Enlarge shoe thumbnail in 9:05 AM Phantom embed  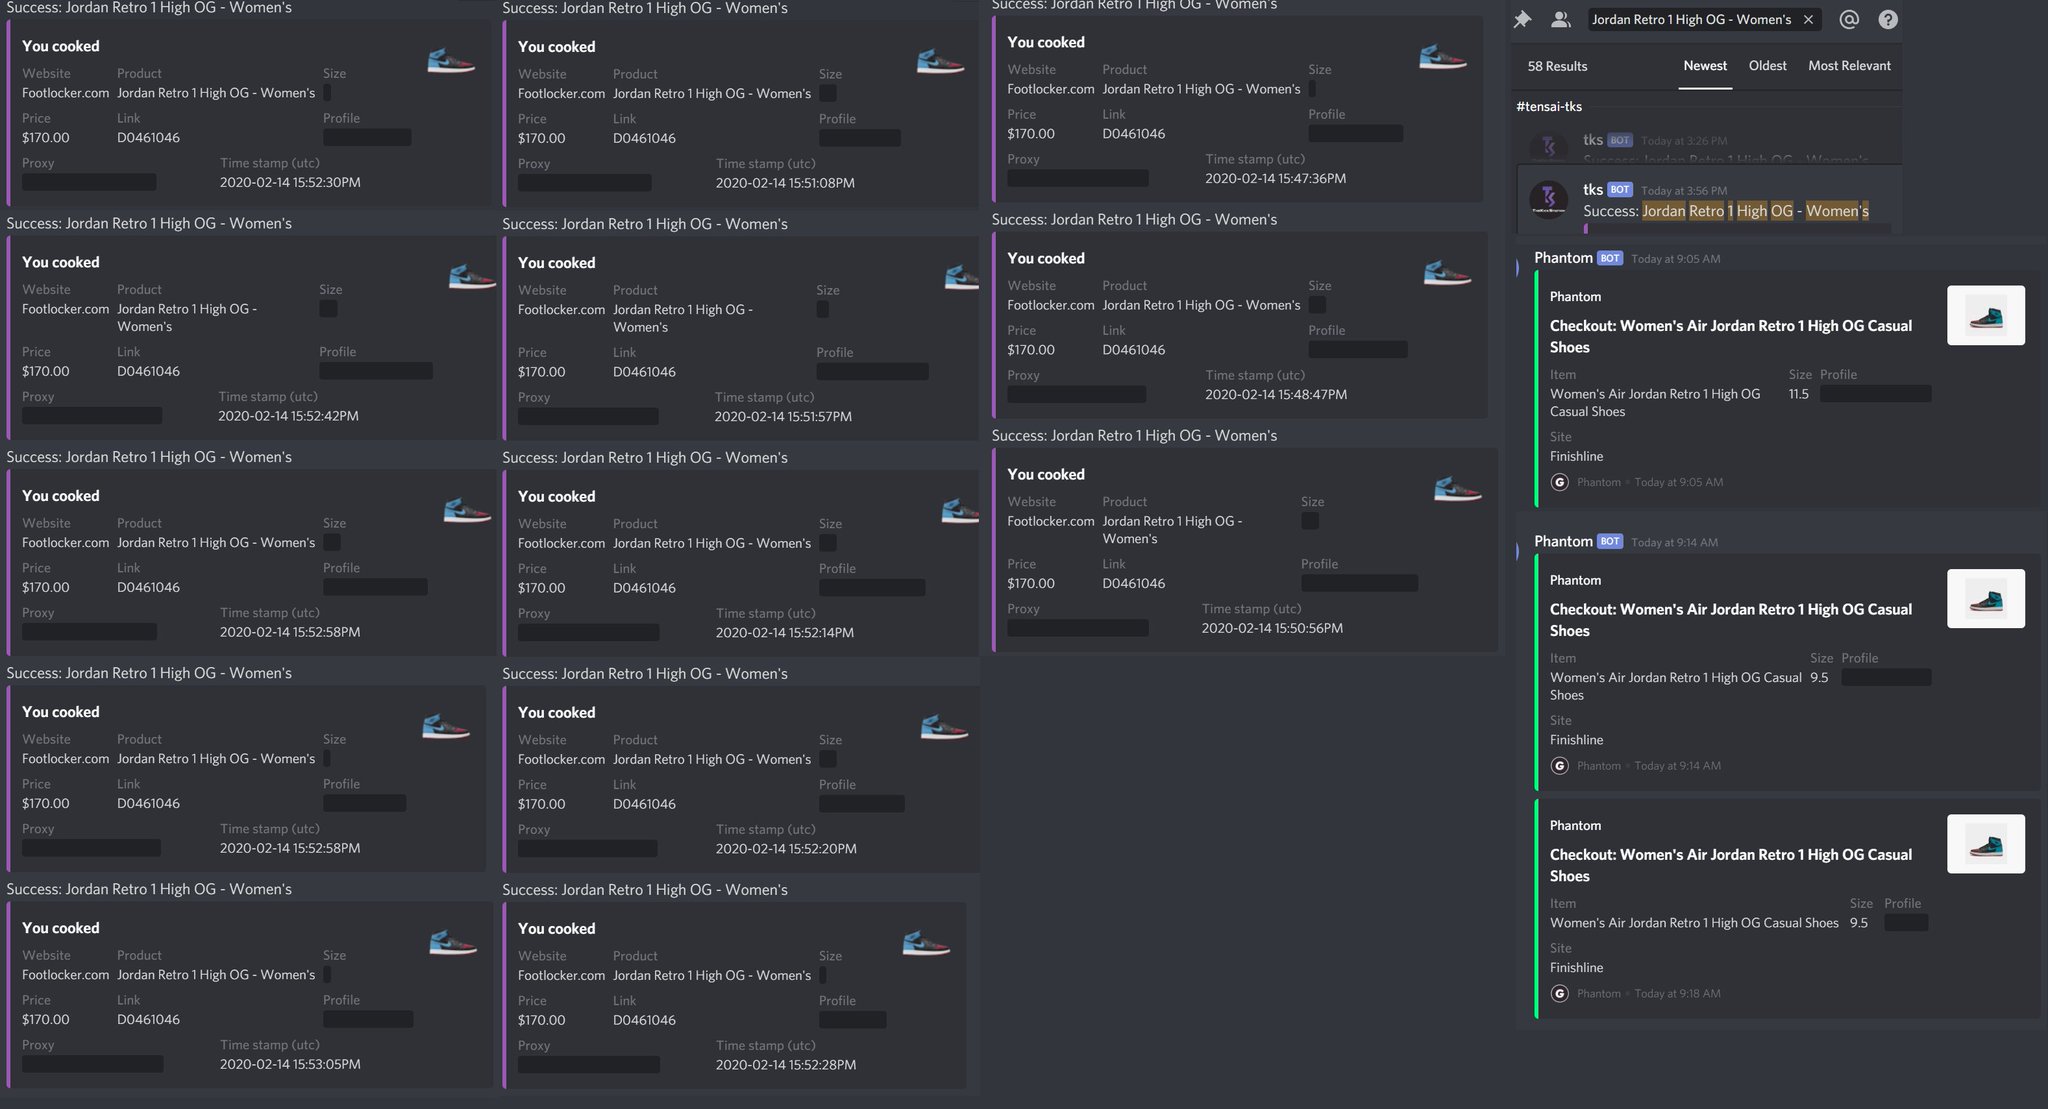pos(1986,315)
